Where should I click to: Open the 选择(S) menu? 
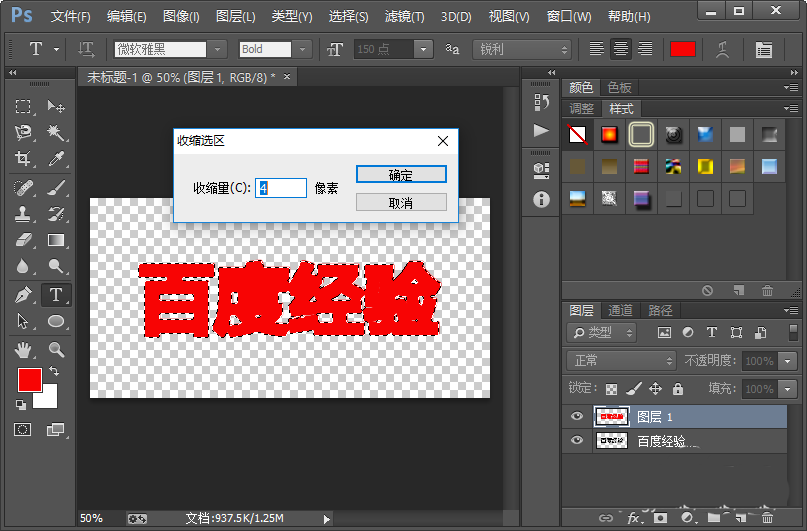pyautogui.click(x=348, y=16)
